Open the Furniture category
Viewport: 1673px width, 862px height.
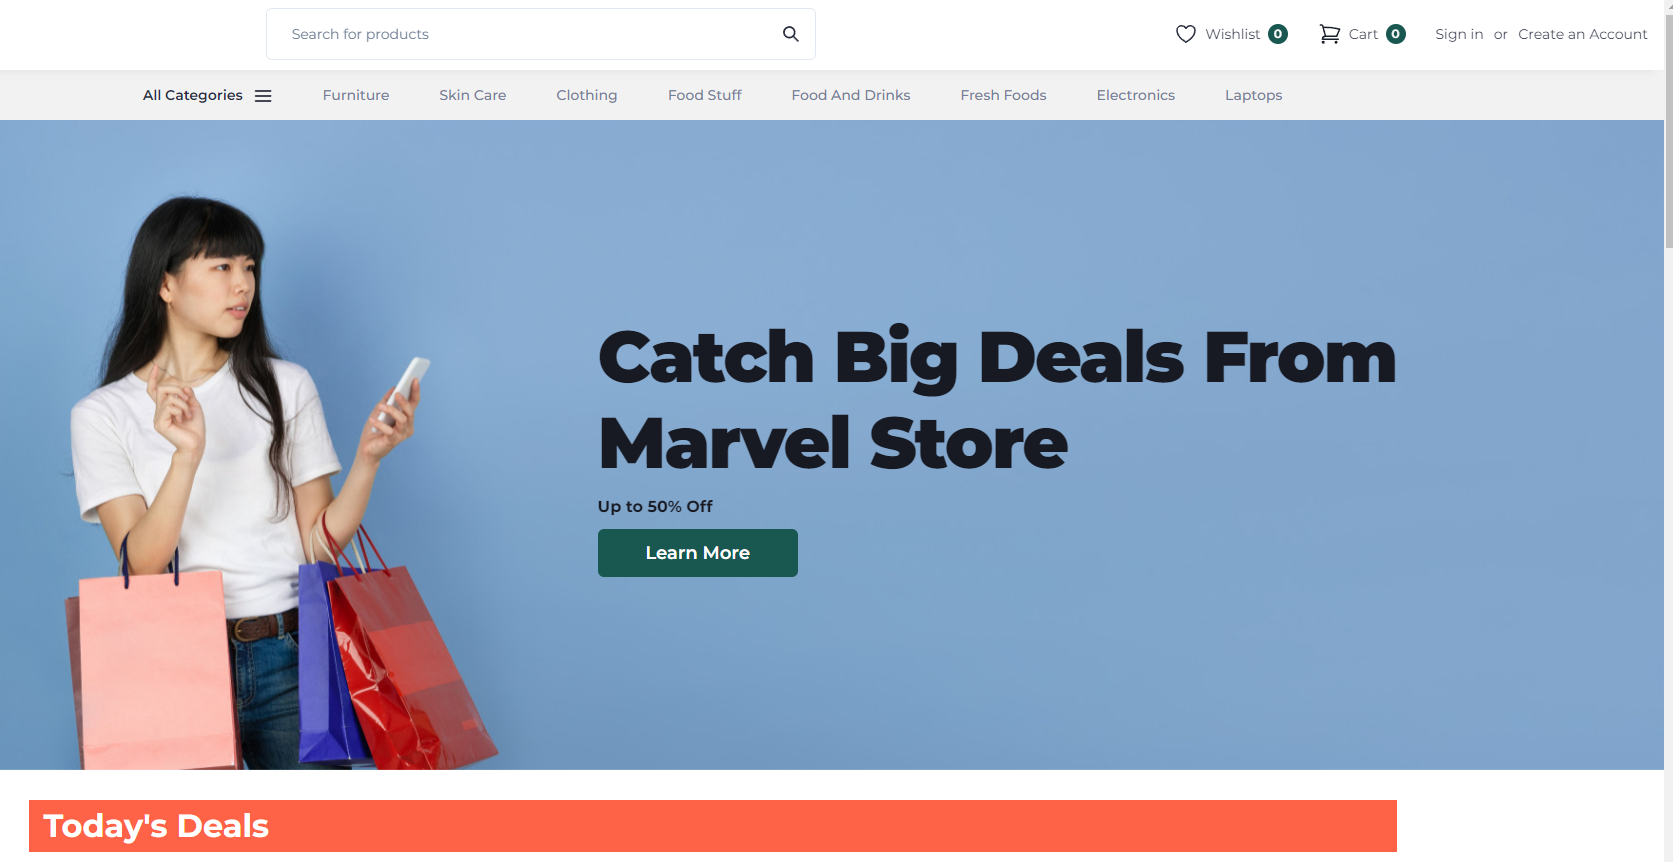tap(356, 95)
